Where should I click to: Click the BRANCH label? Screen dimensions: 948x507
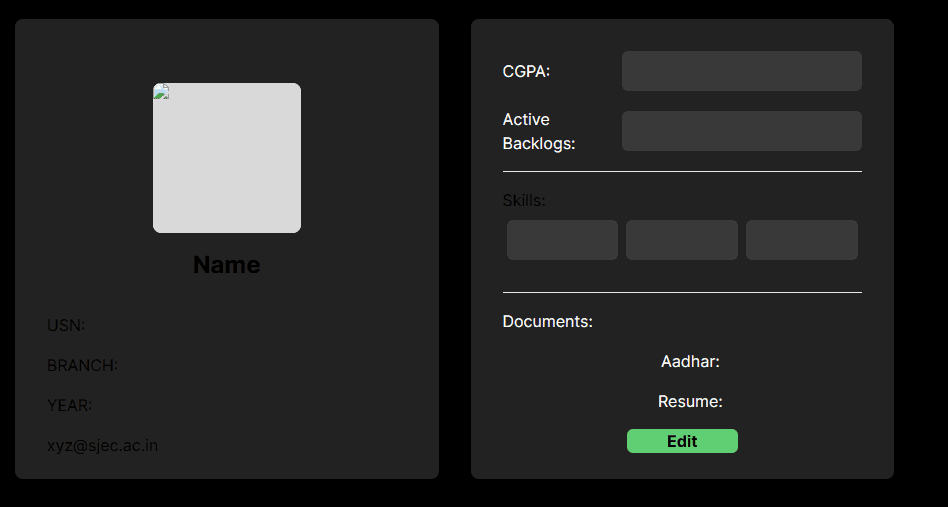pyautogui.click(x=82, y=365)
